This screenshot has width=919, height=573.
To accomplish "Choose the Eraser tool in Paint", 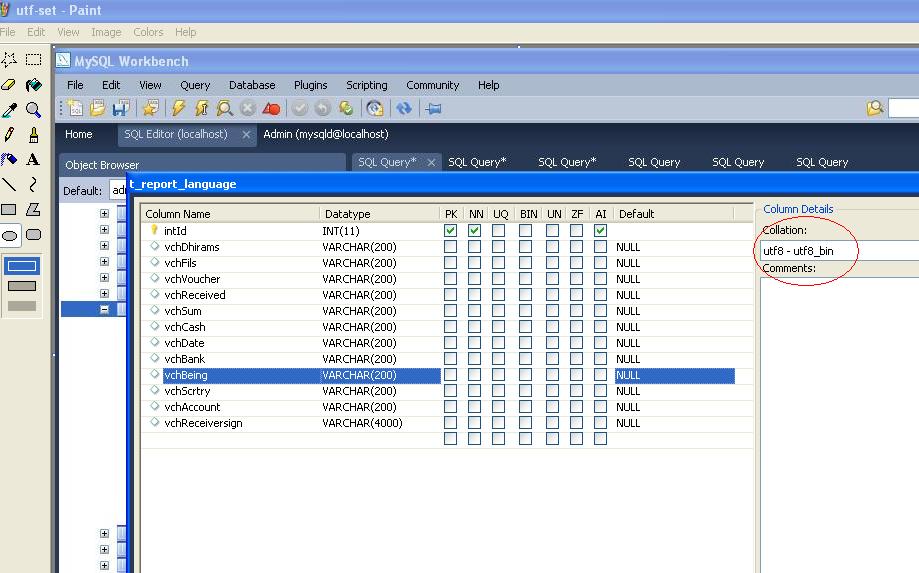I will [x=9, y=85].
